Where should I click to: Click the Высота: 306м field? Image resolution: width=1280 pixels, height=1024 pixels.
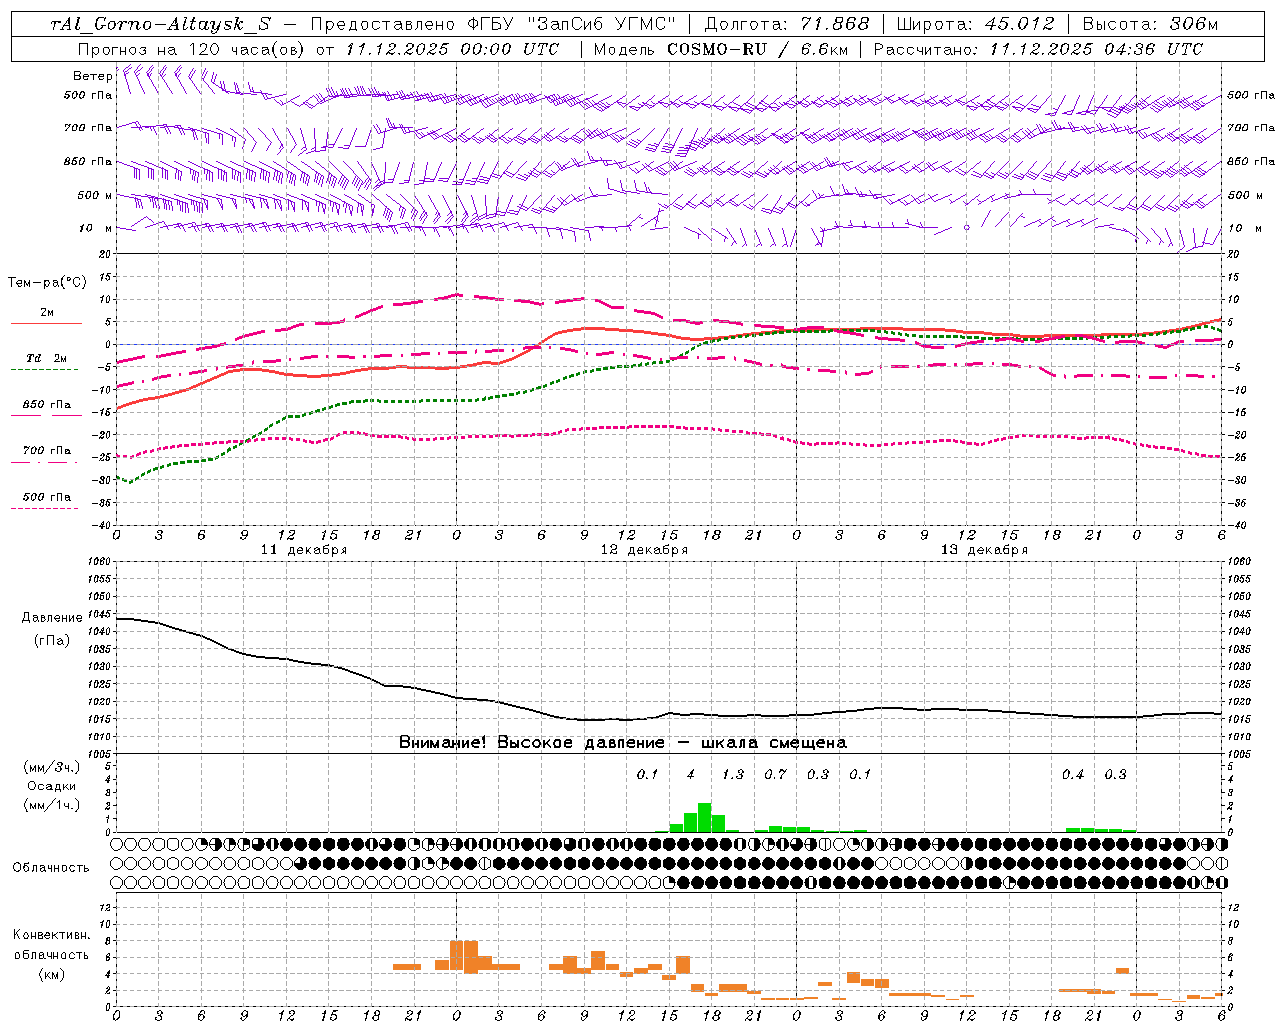point(1150,24)
